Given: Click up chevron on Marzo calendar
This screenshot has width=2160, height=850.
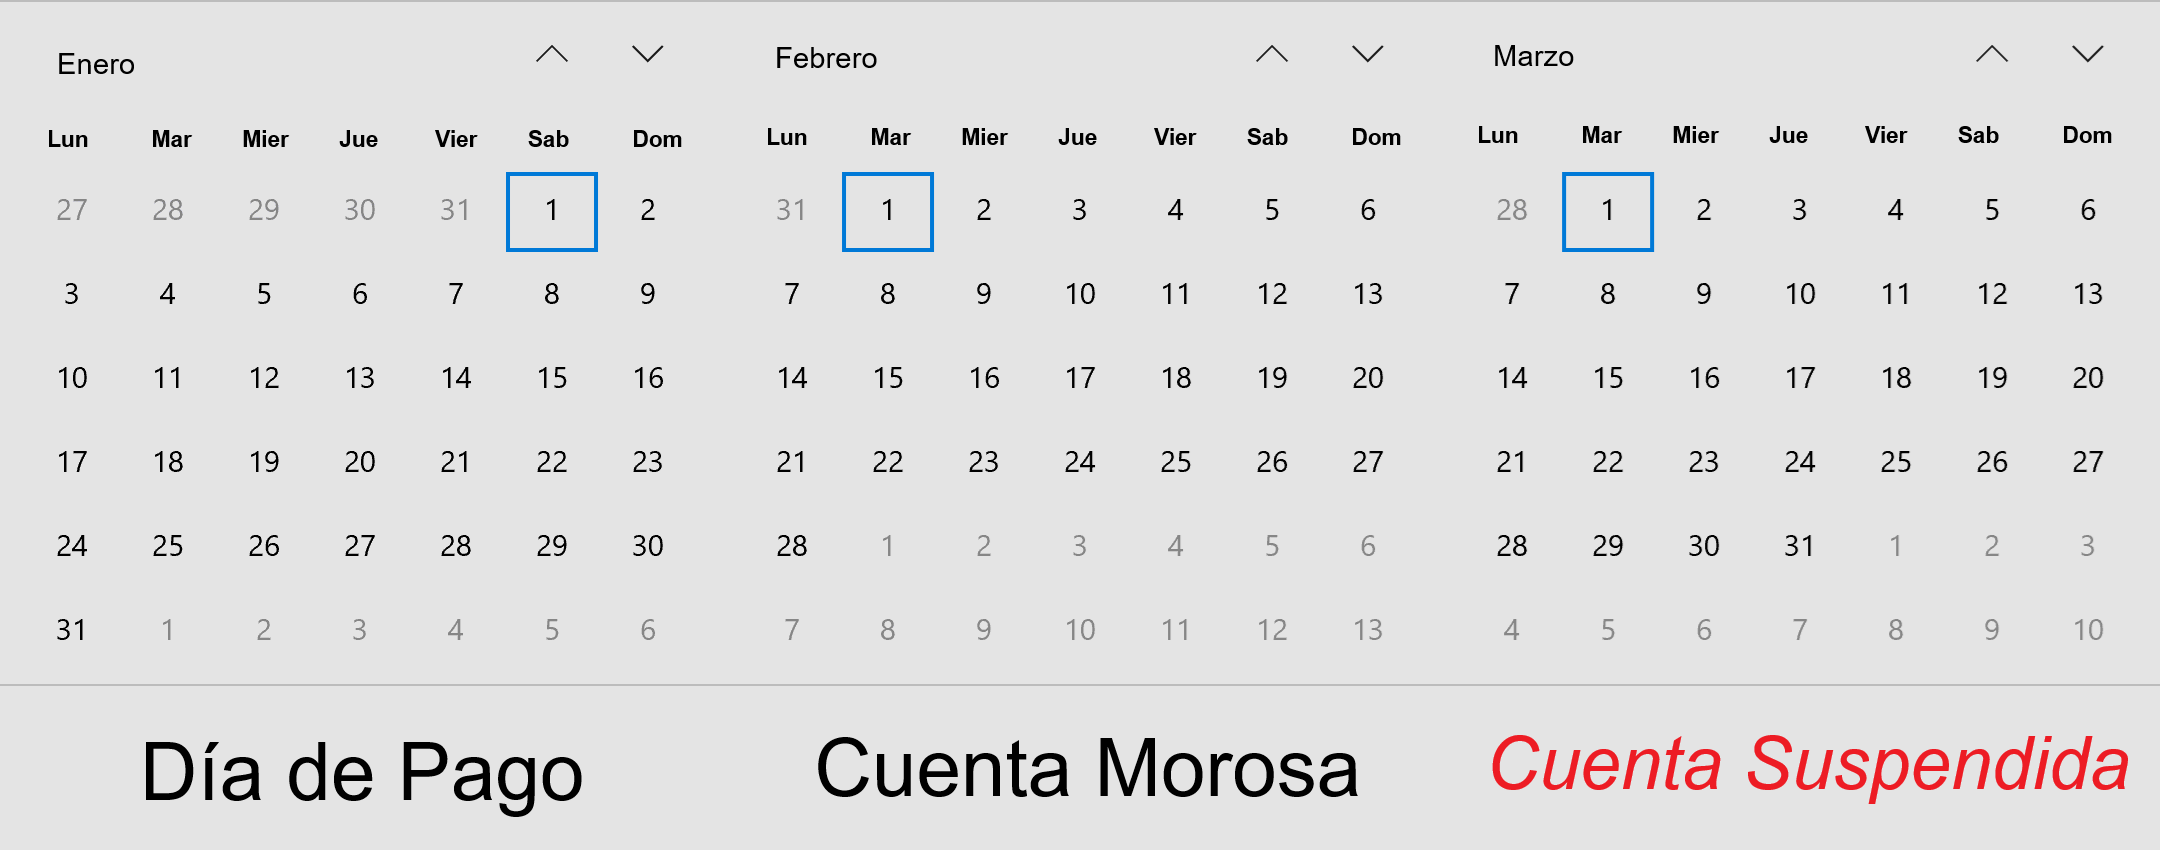Looking at the screenshot, I should coord(1992,54).
